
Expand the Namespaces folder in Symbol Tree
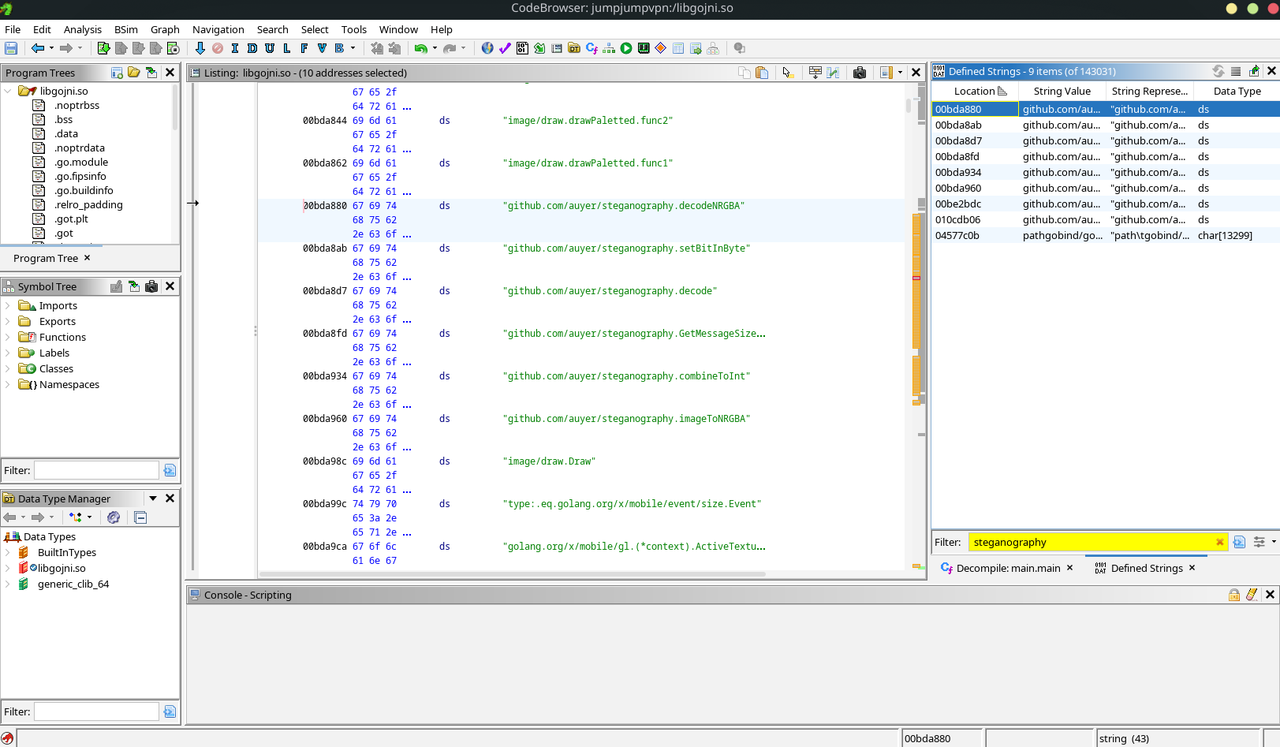pyautogui.click(x=9, y=384)
